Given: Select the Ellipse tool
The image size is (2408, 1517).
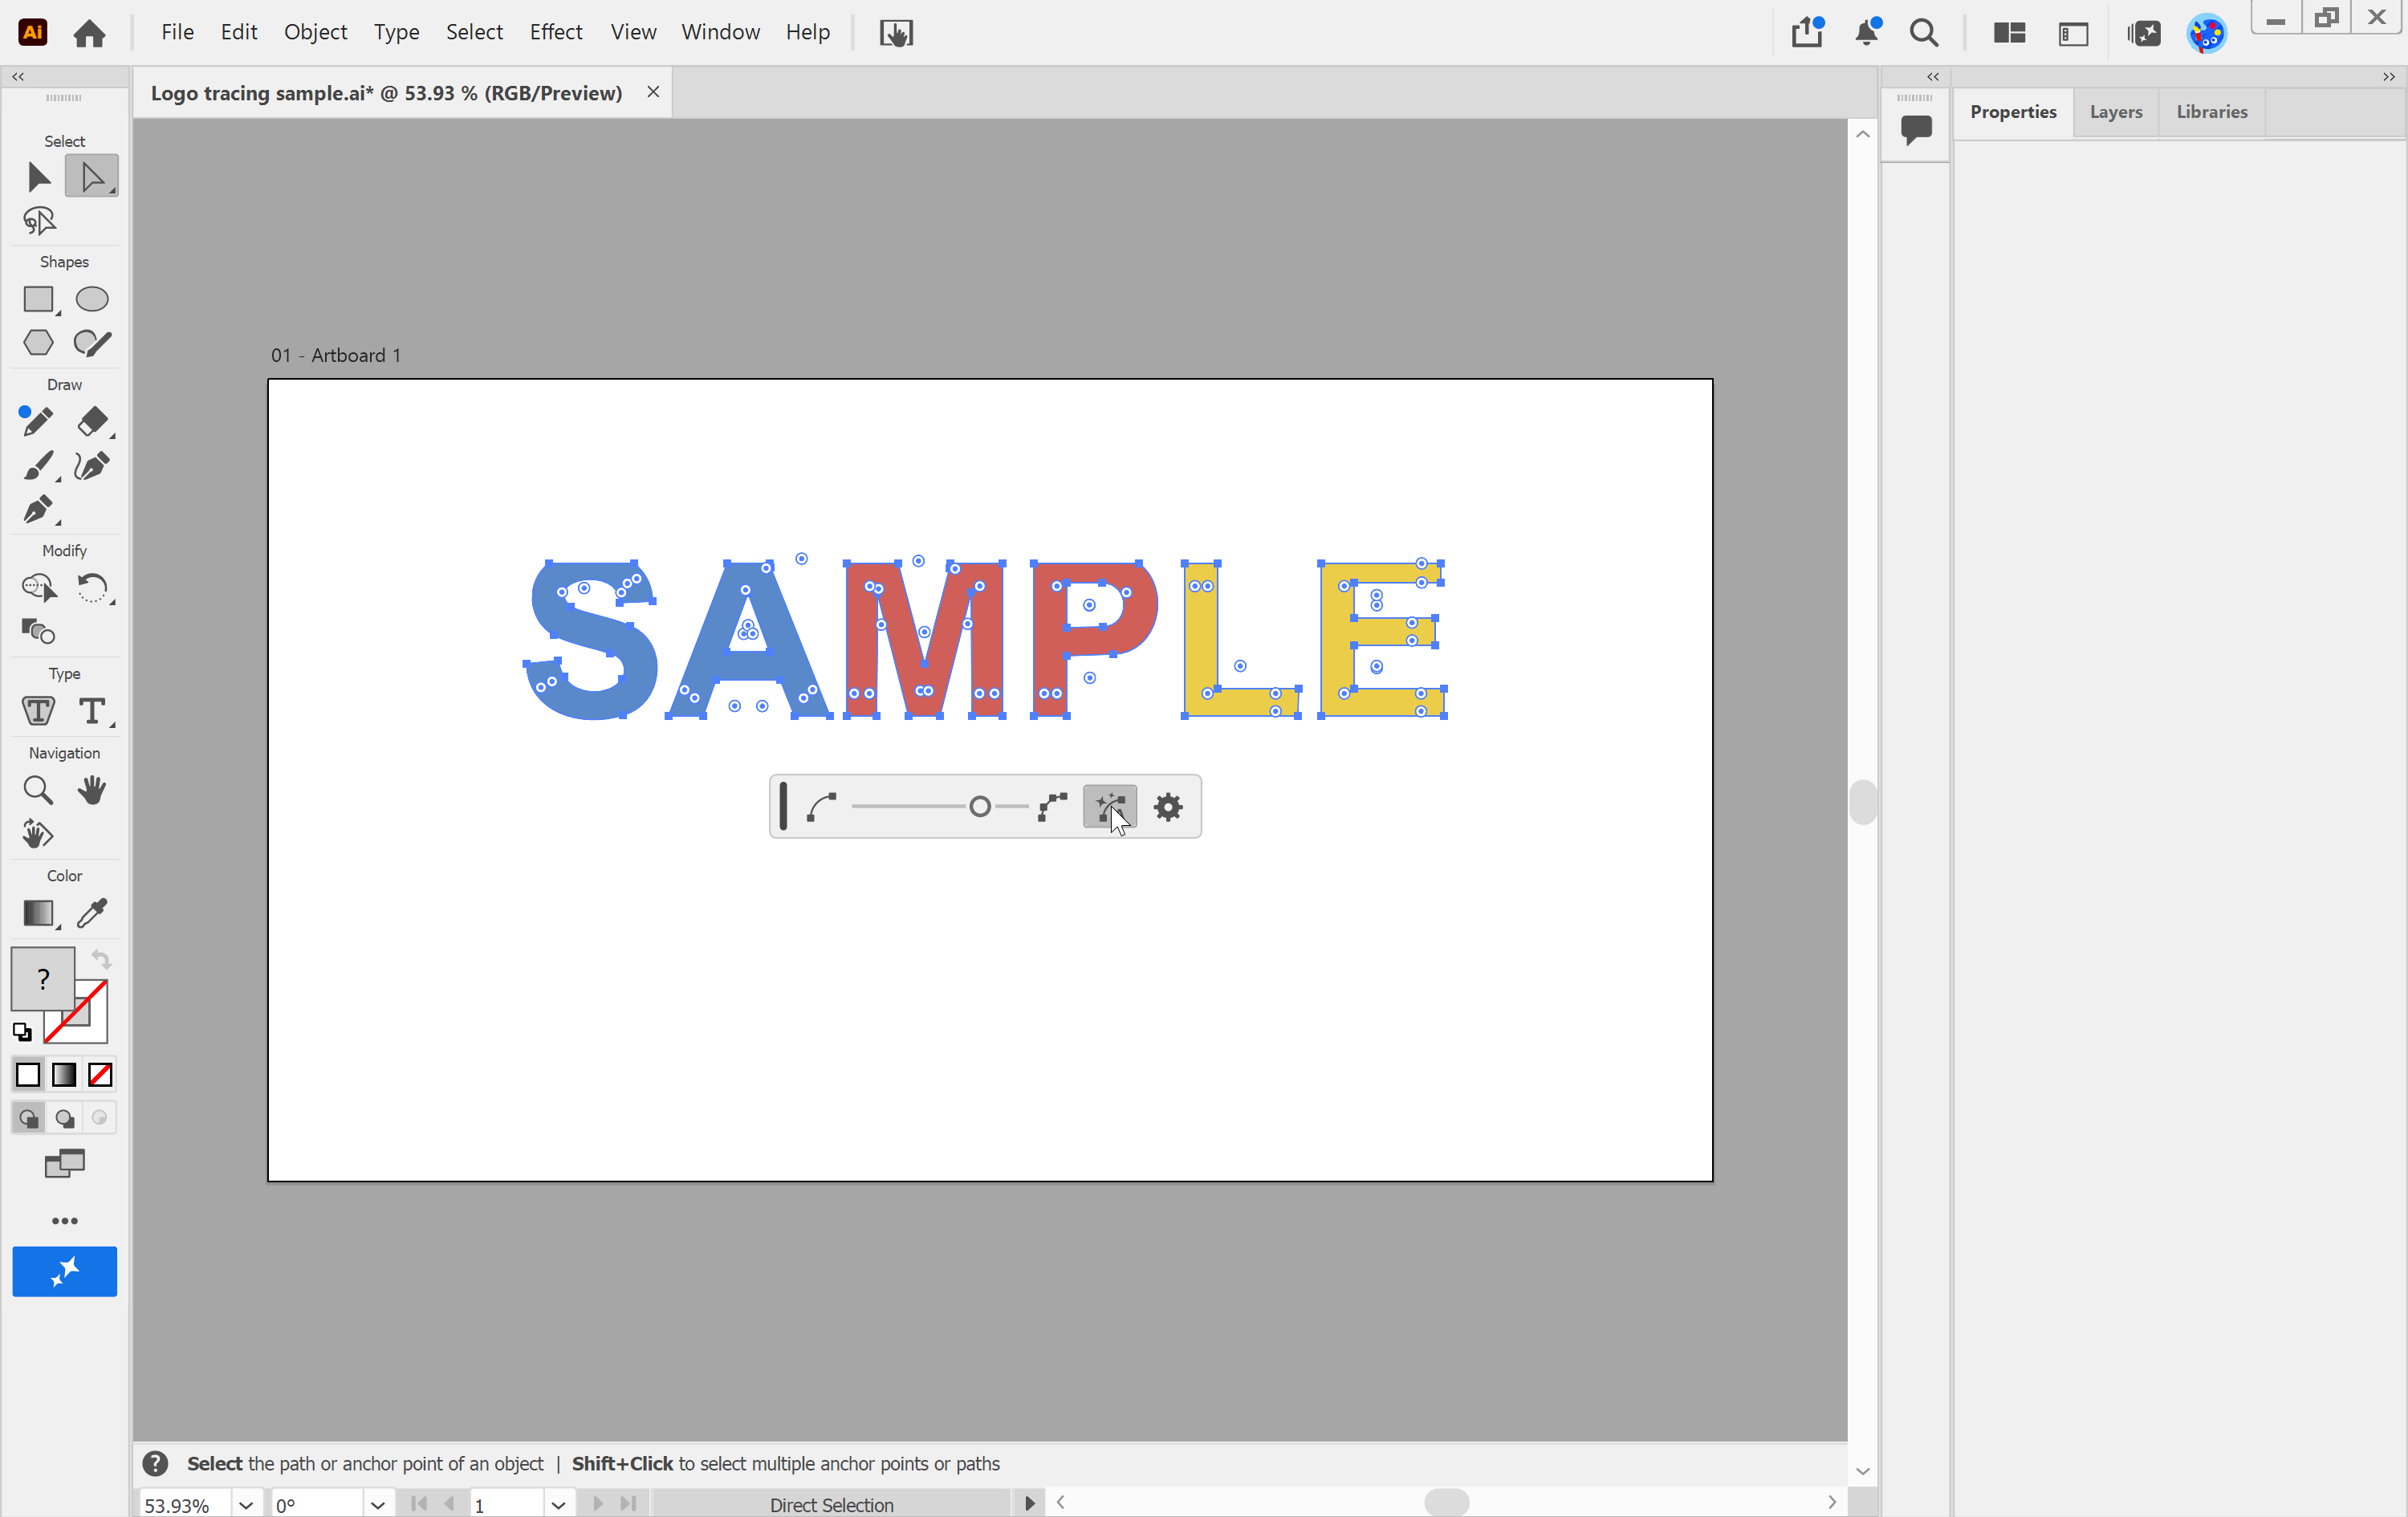Looking at the screenshot, I should [x=92, y=299].
